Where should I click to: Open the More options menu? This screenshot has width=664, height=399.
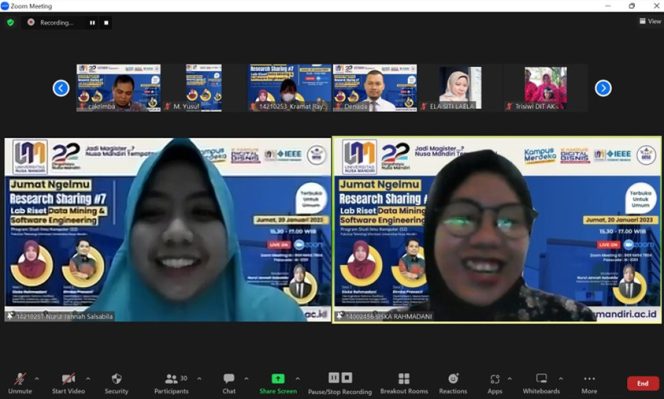589,383
